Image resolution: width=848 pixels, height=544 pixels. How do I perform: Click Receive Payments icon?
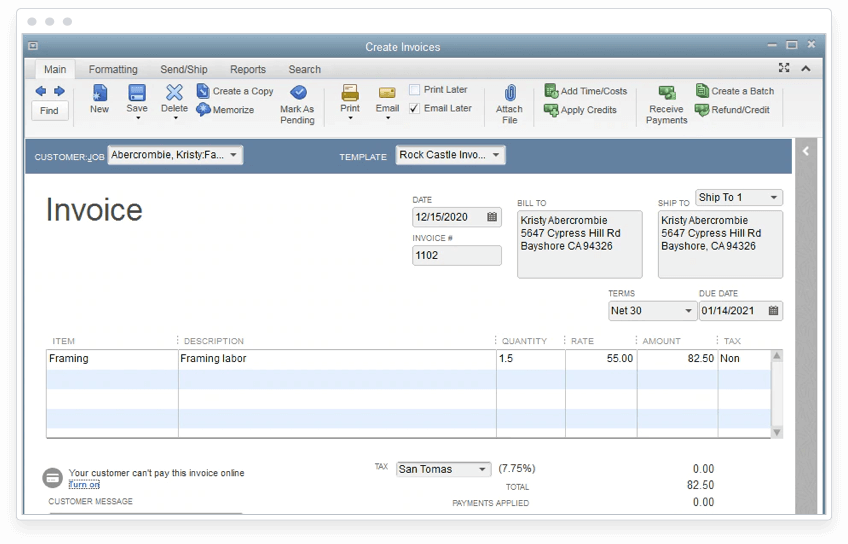pyautogui.click(x=667, y=92)
